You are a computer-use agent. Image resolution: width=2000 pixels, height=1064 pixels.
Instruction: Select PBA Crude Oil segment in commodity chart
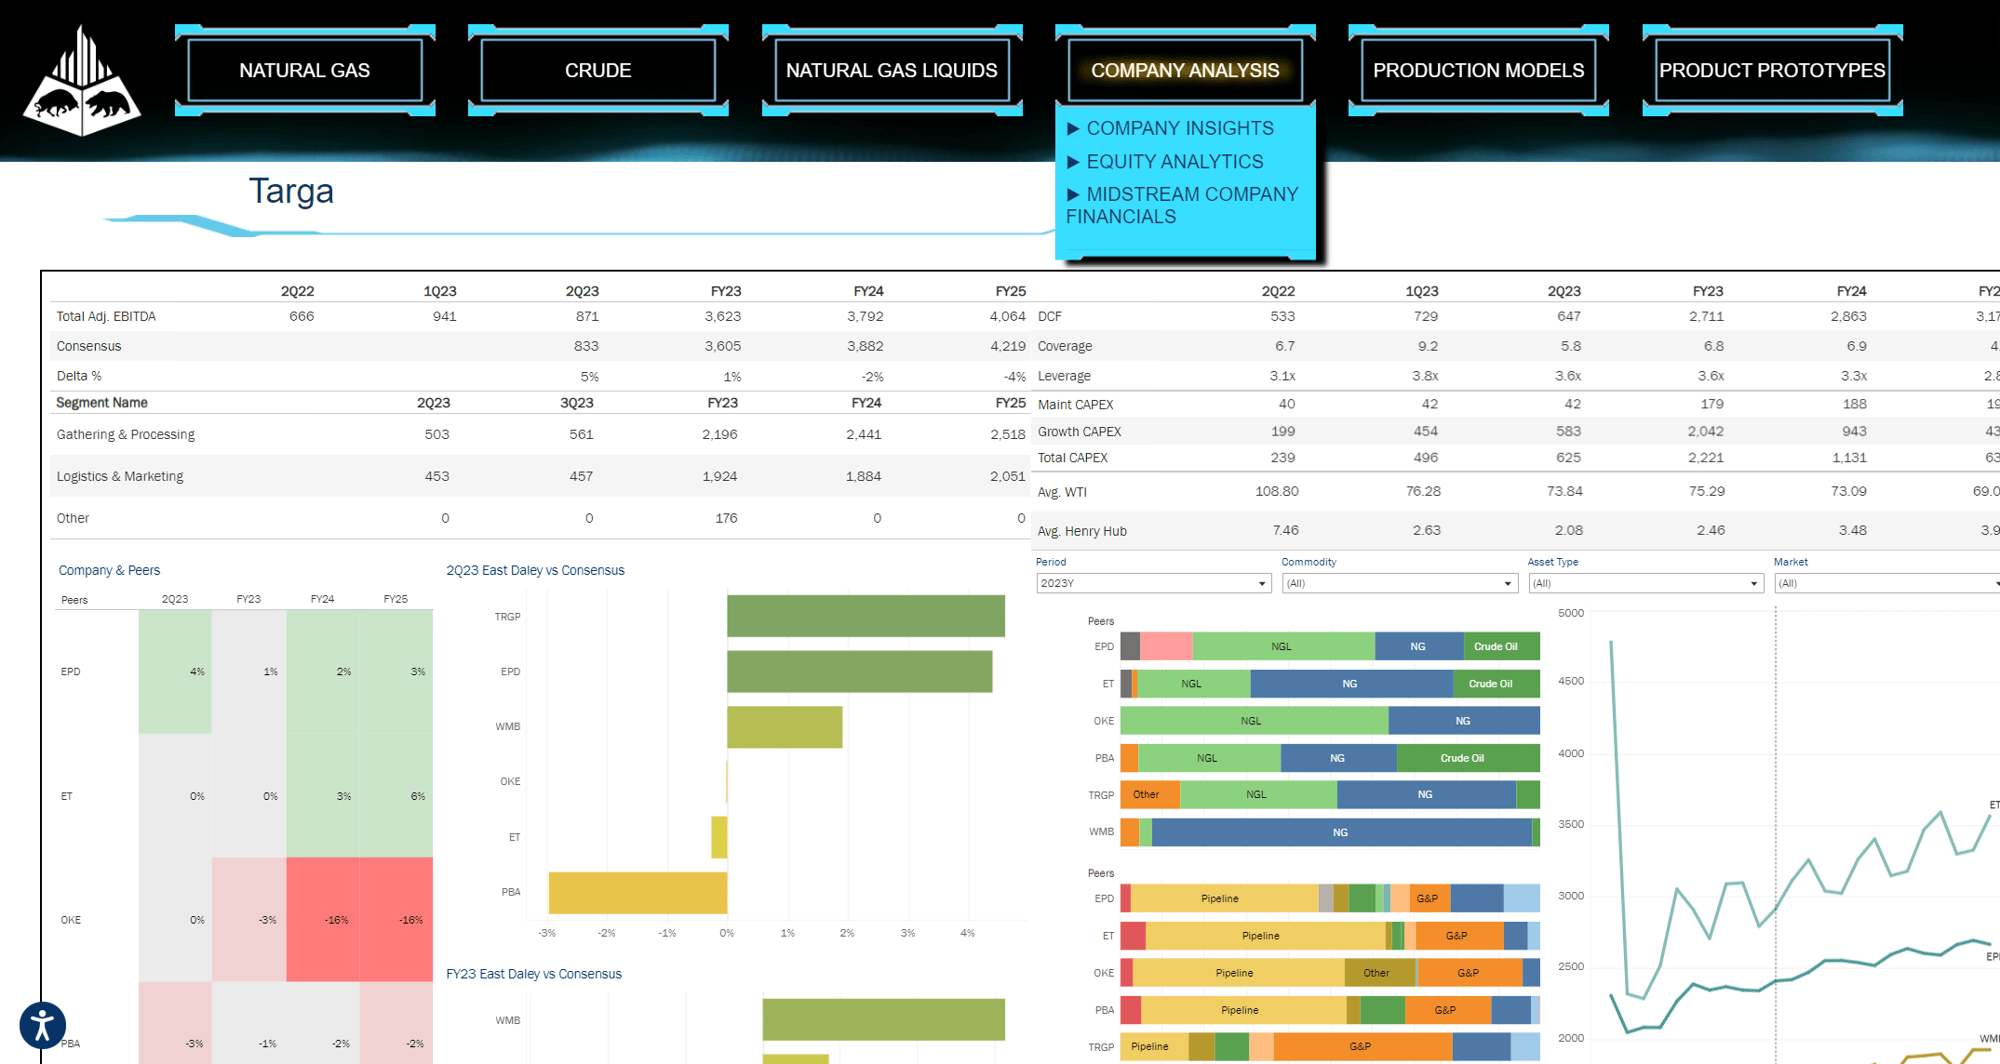(x=1468, y=758)
